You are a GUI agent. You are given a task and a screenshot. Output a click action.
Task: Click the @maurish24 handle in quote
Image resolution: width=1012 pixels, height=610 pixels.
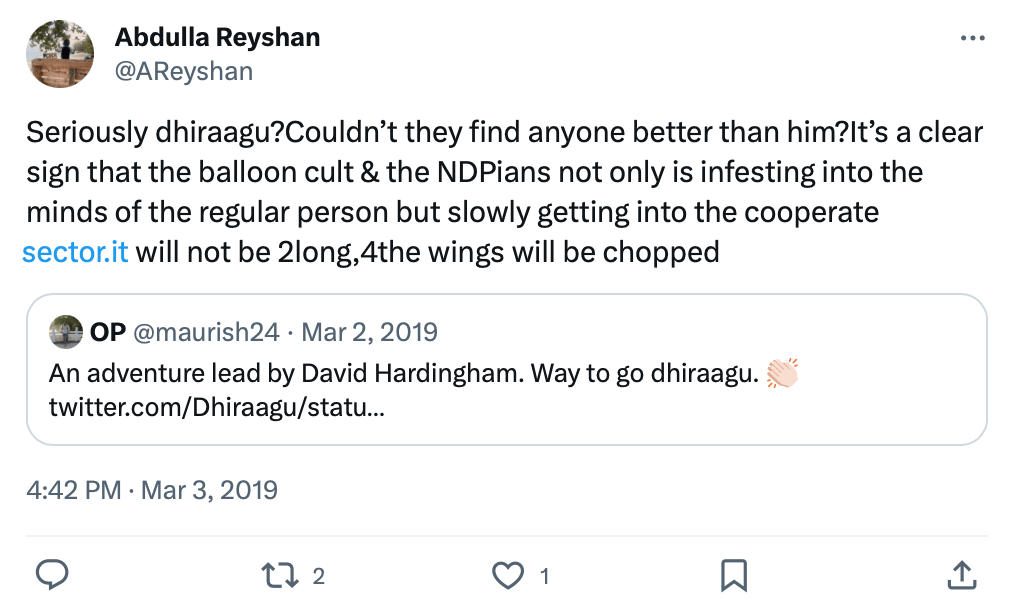[203, 331]
